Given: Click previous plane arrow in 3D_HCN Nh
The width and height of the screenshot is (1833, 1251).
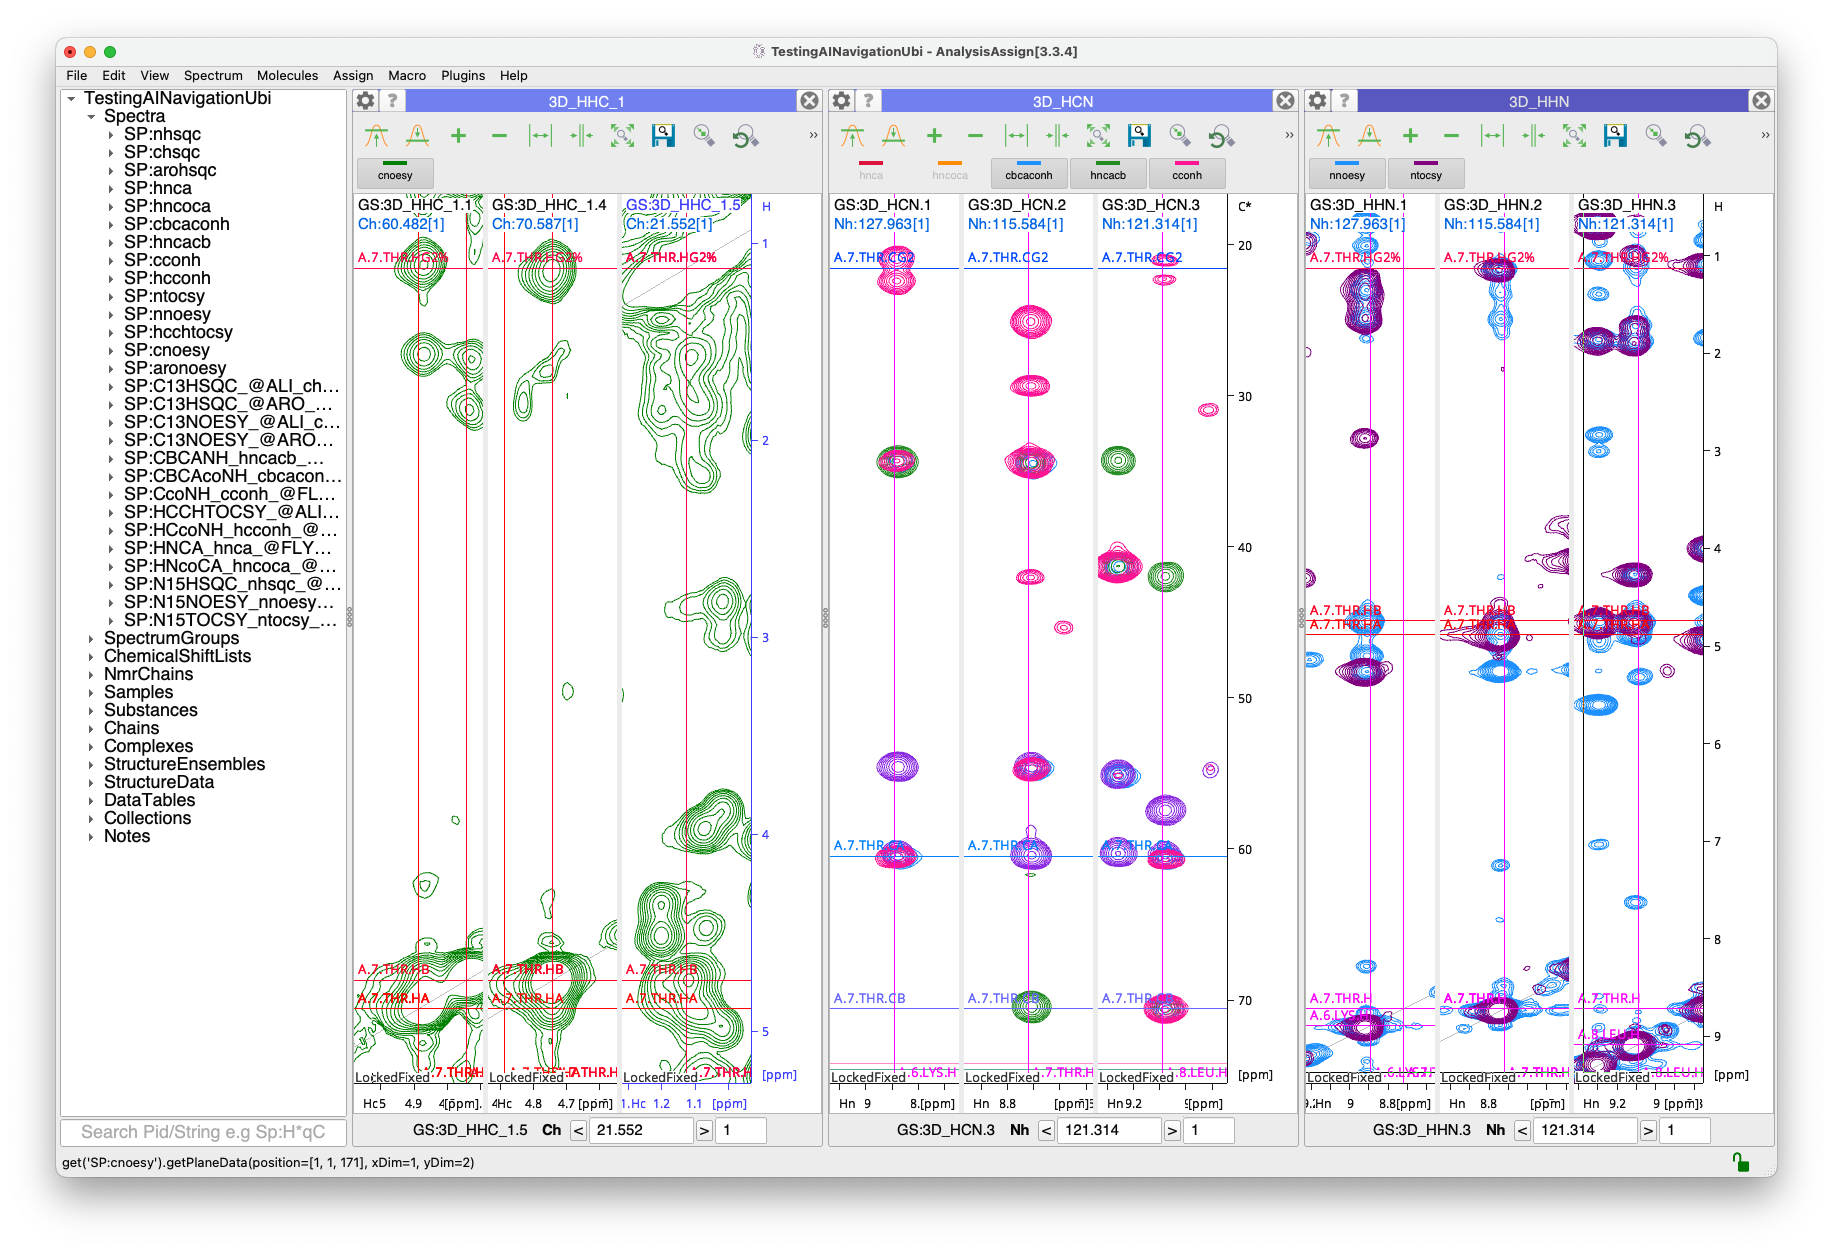Looking at the screenshot, I should pos(1046,1131).
